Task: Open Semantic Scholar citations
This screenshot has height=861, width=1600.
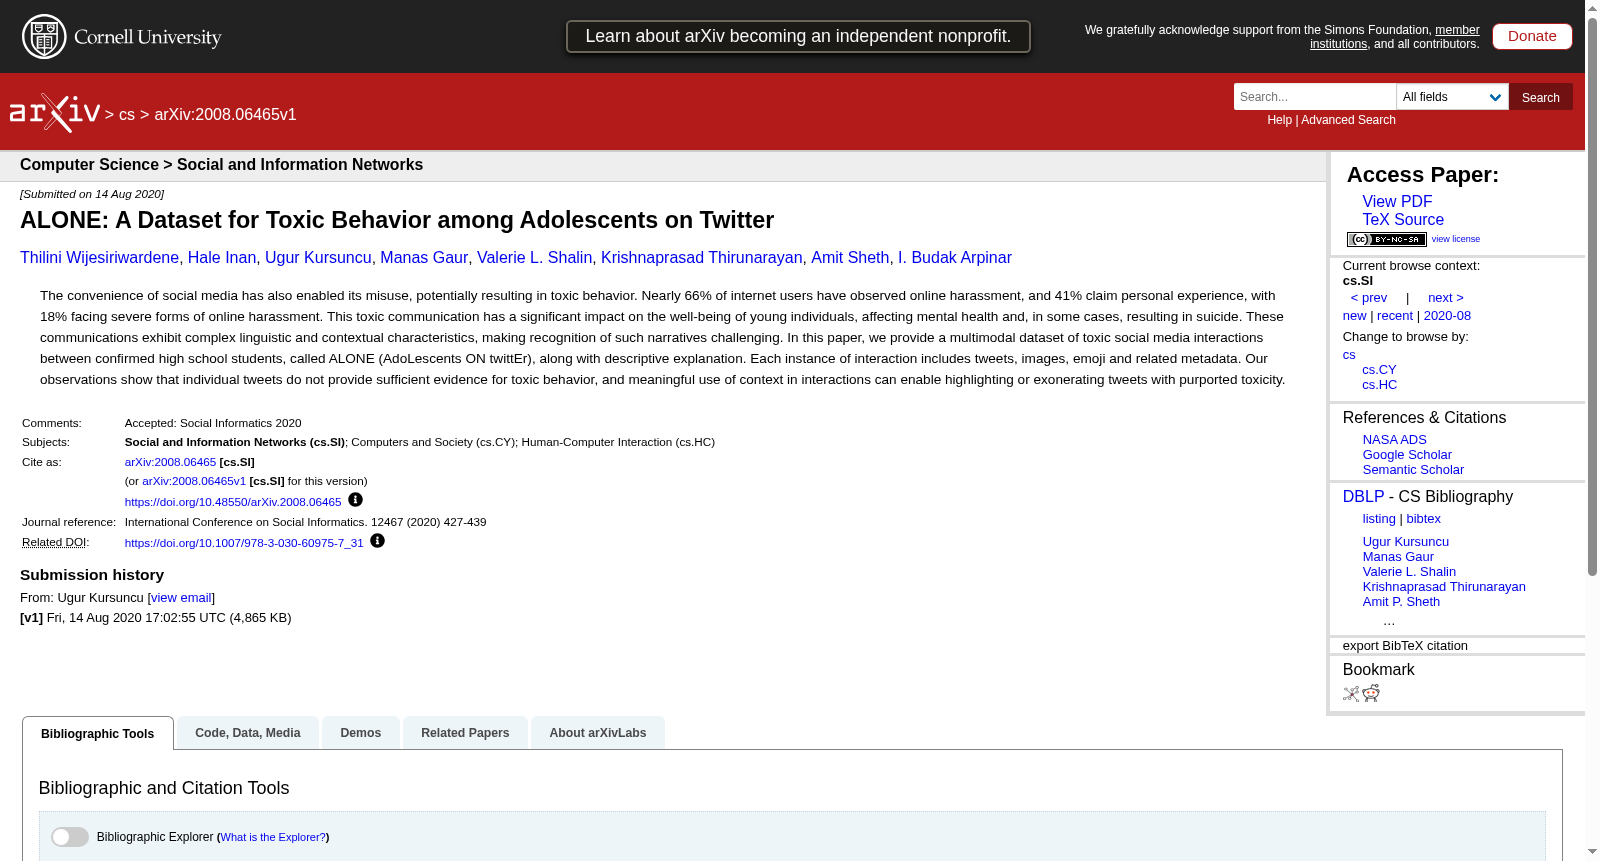Action: (x=1413, y=470)
